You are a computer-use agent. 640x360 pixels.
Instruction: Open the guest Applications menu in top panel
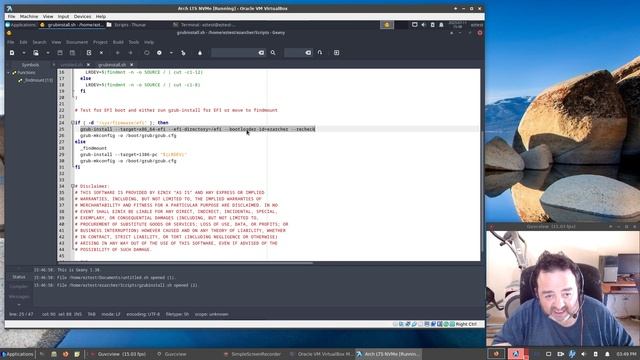point(21,25)
